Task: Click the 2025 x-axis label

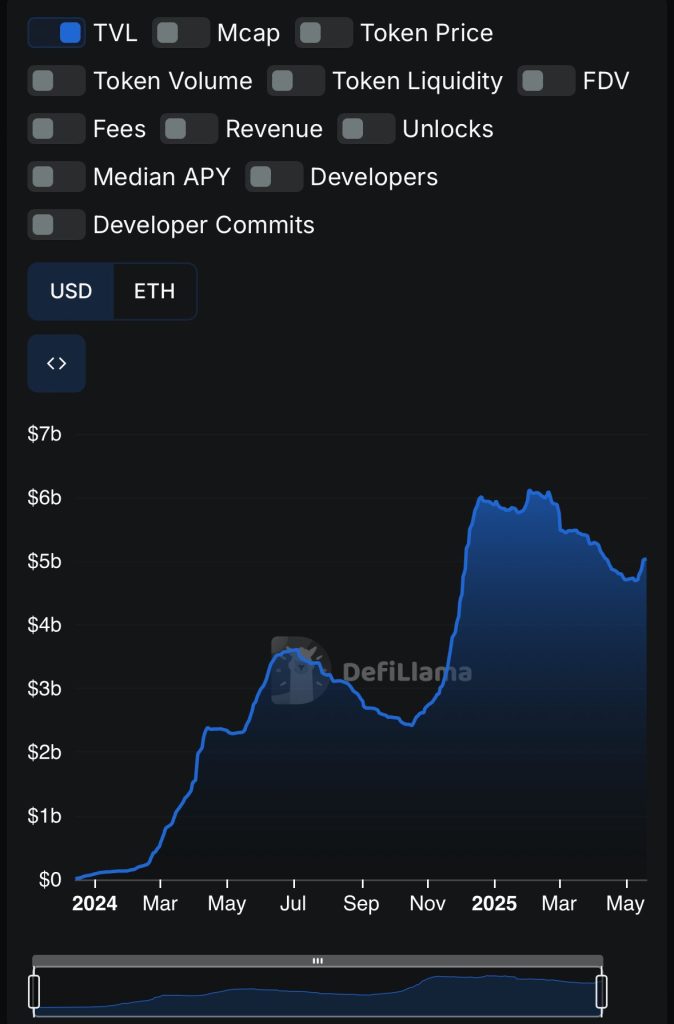Action: pyautogui.click(x=494, y=904)
